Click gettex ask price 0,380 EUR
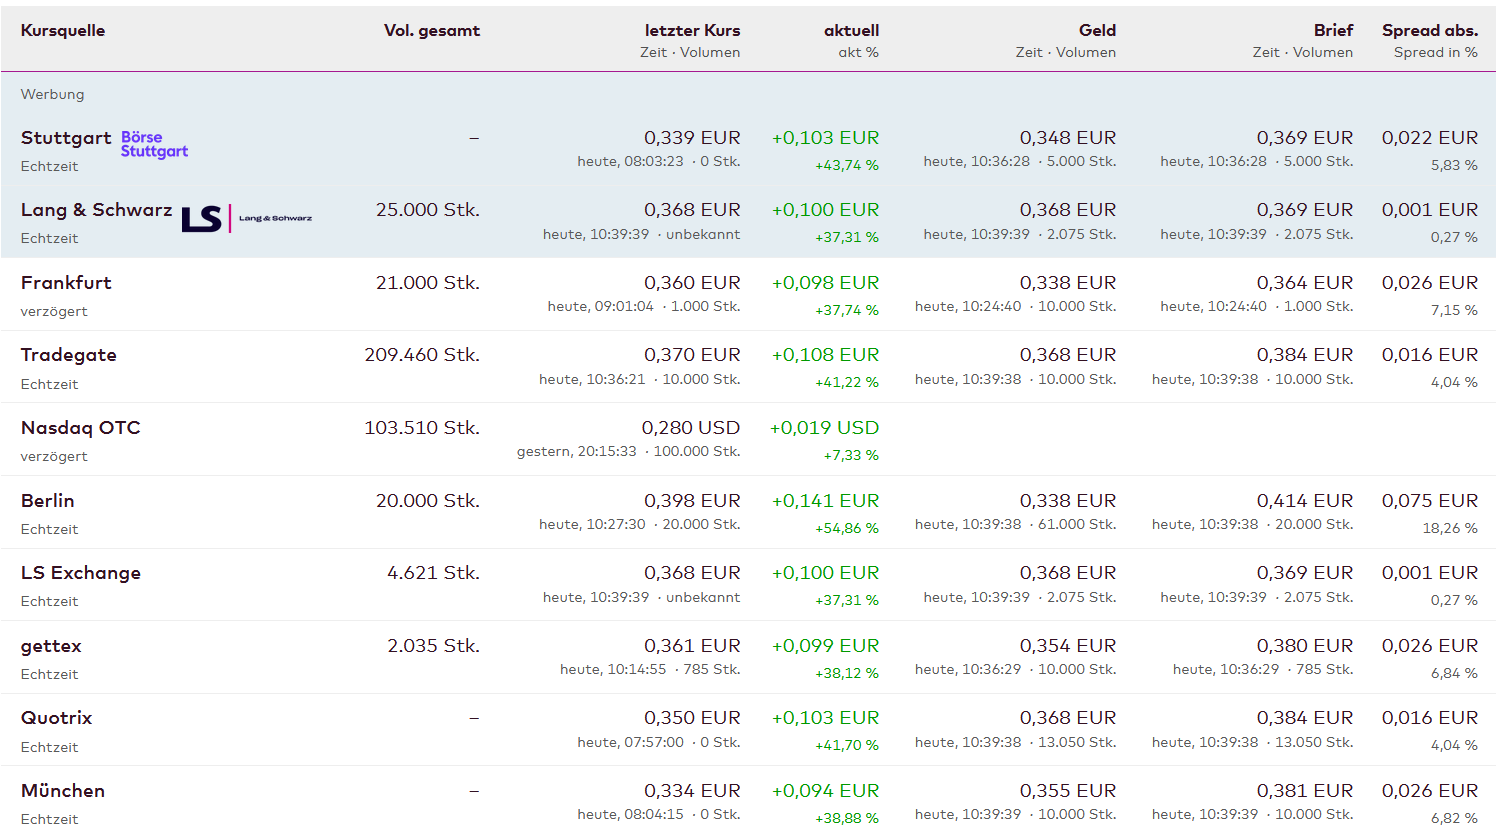The height and width of the screenshot is (836, 1496). click(x=1305, y=646)
